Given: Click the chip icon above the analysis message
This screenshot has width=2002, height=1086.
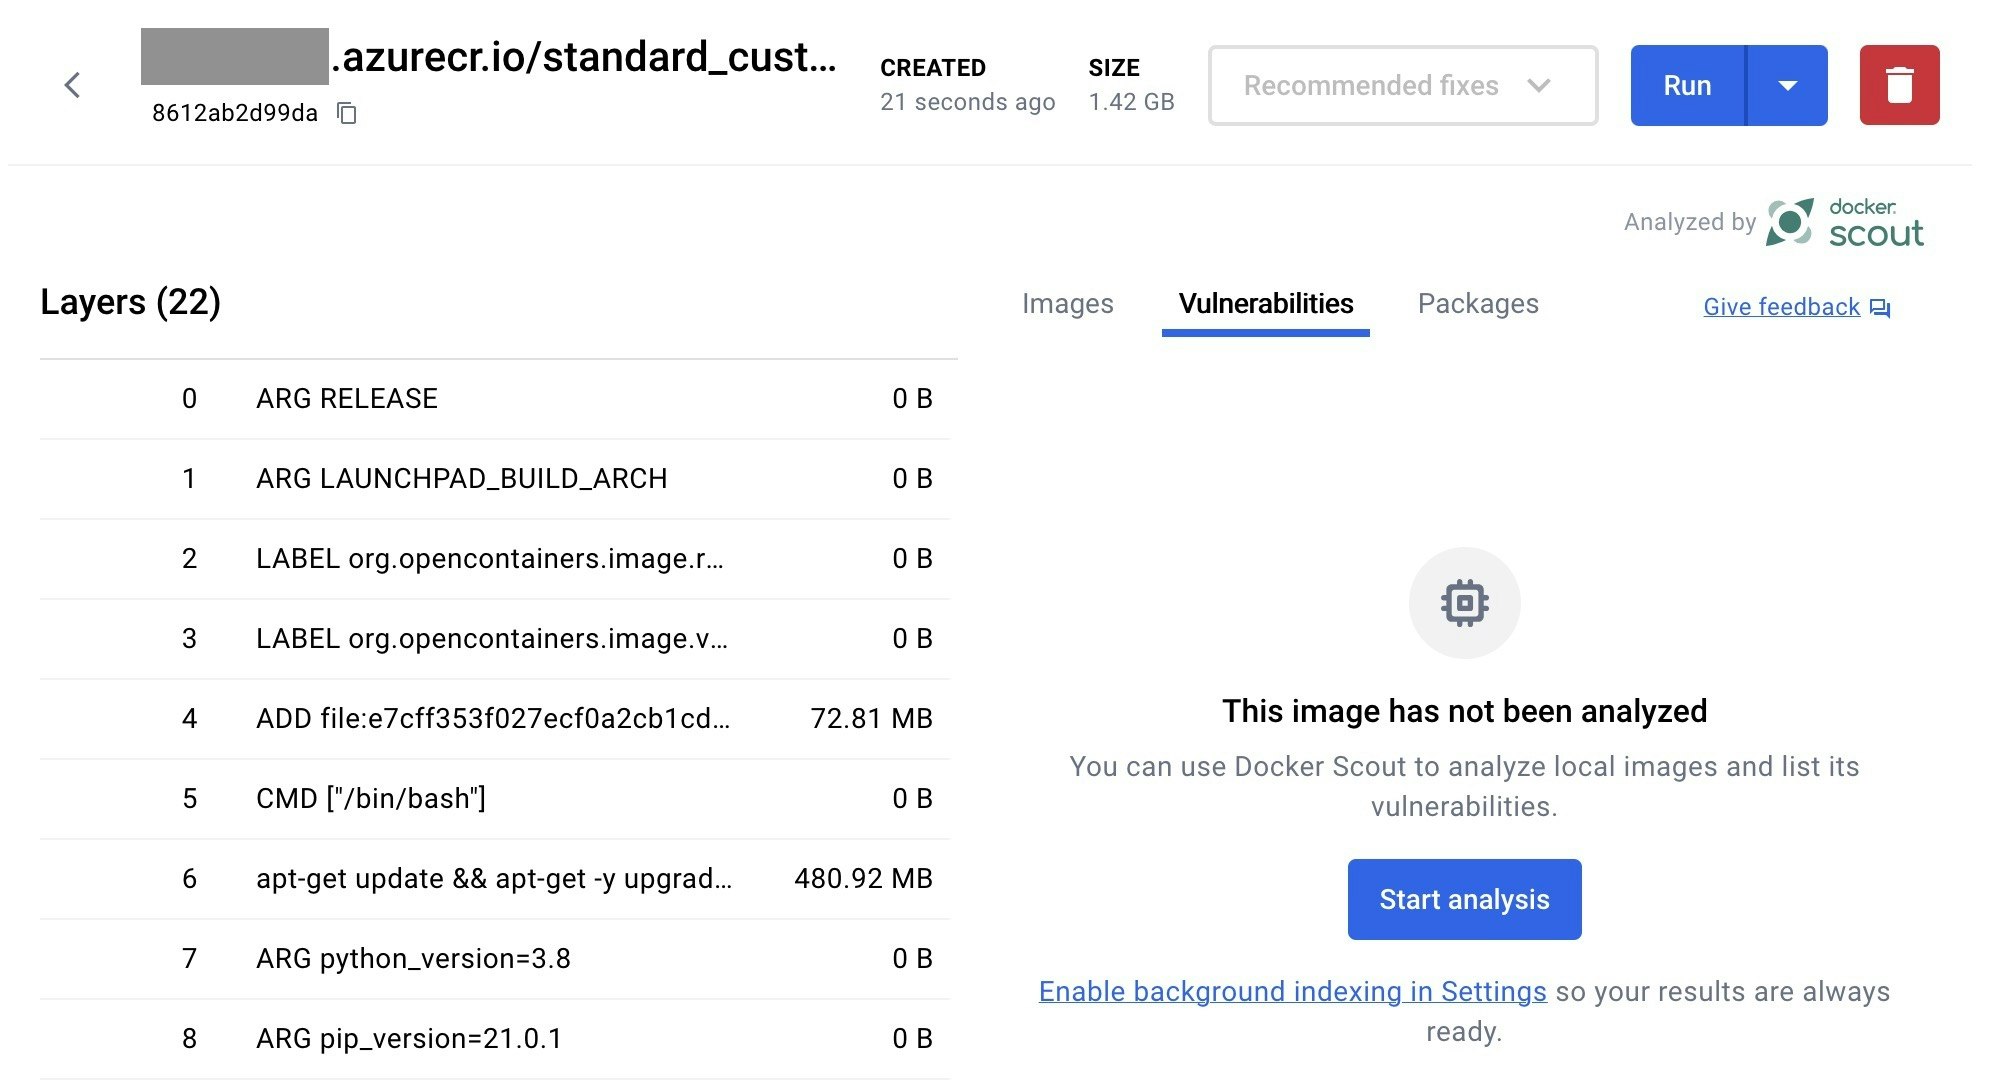Looking at the screenshot, I should click(x=1464, y=602).
